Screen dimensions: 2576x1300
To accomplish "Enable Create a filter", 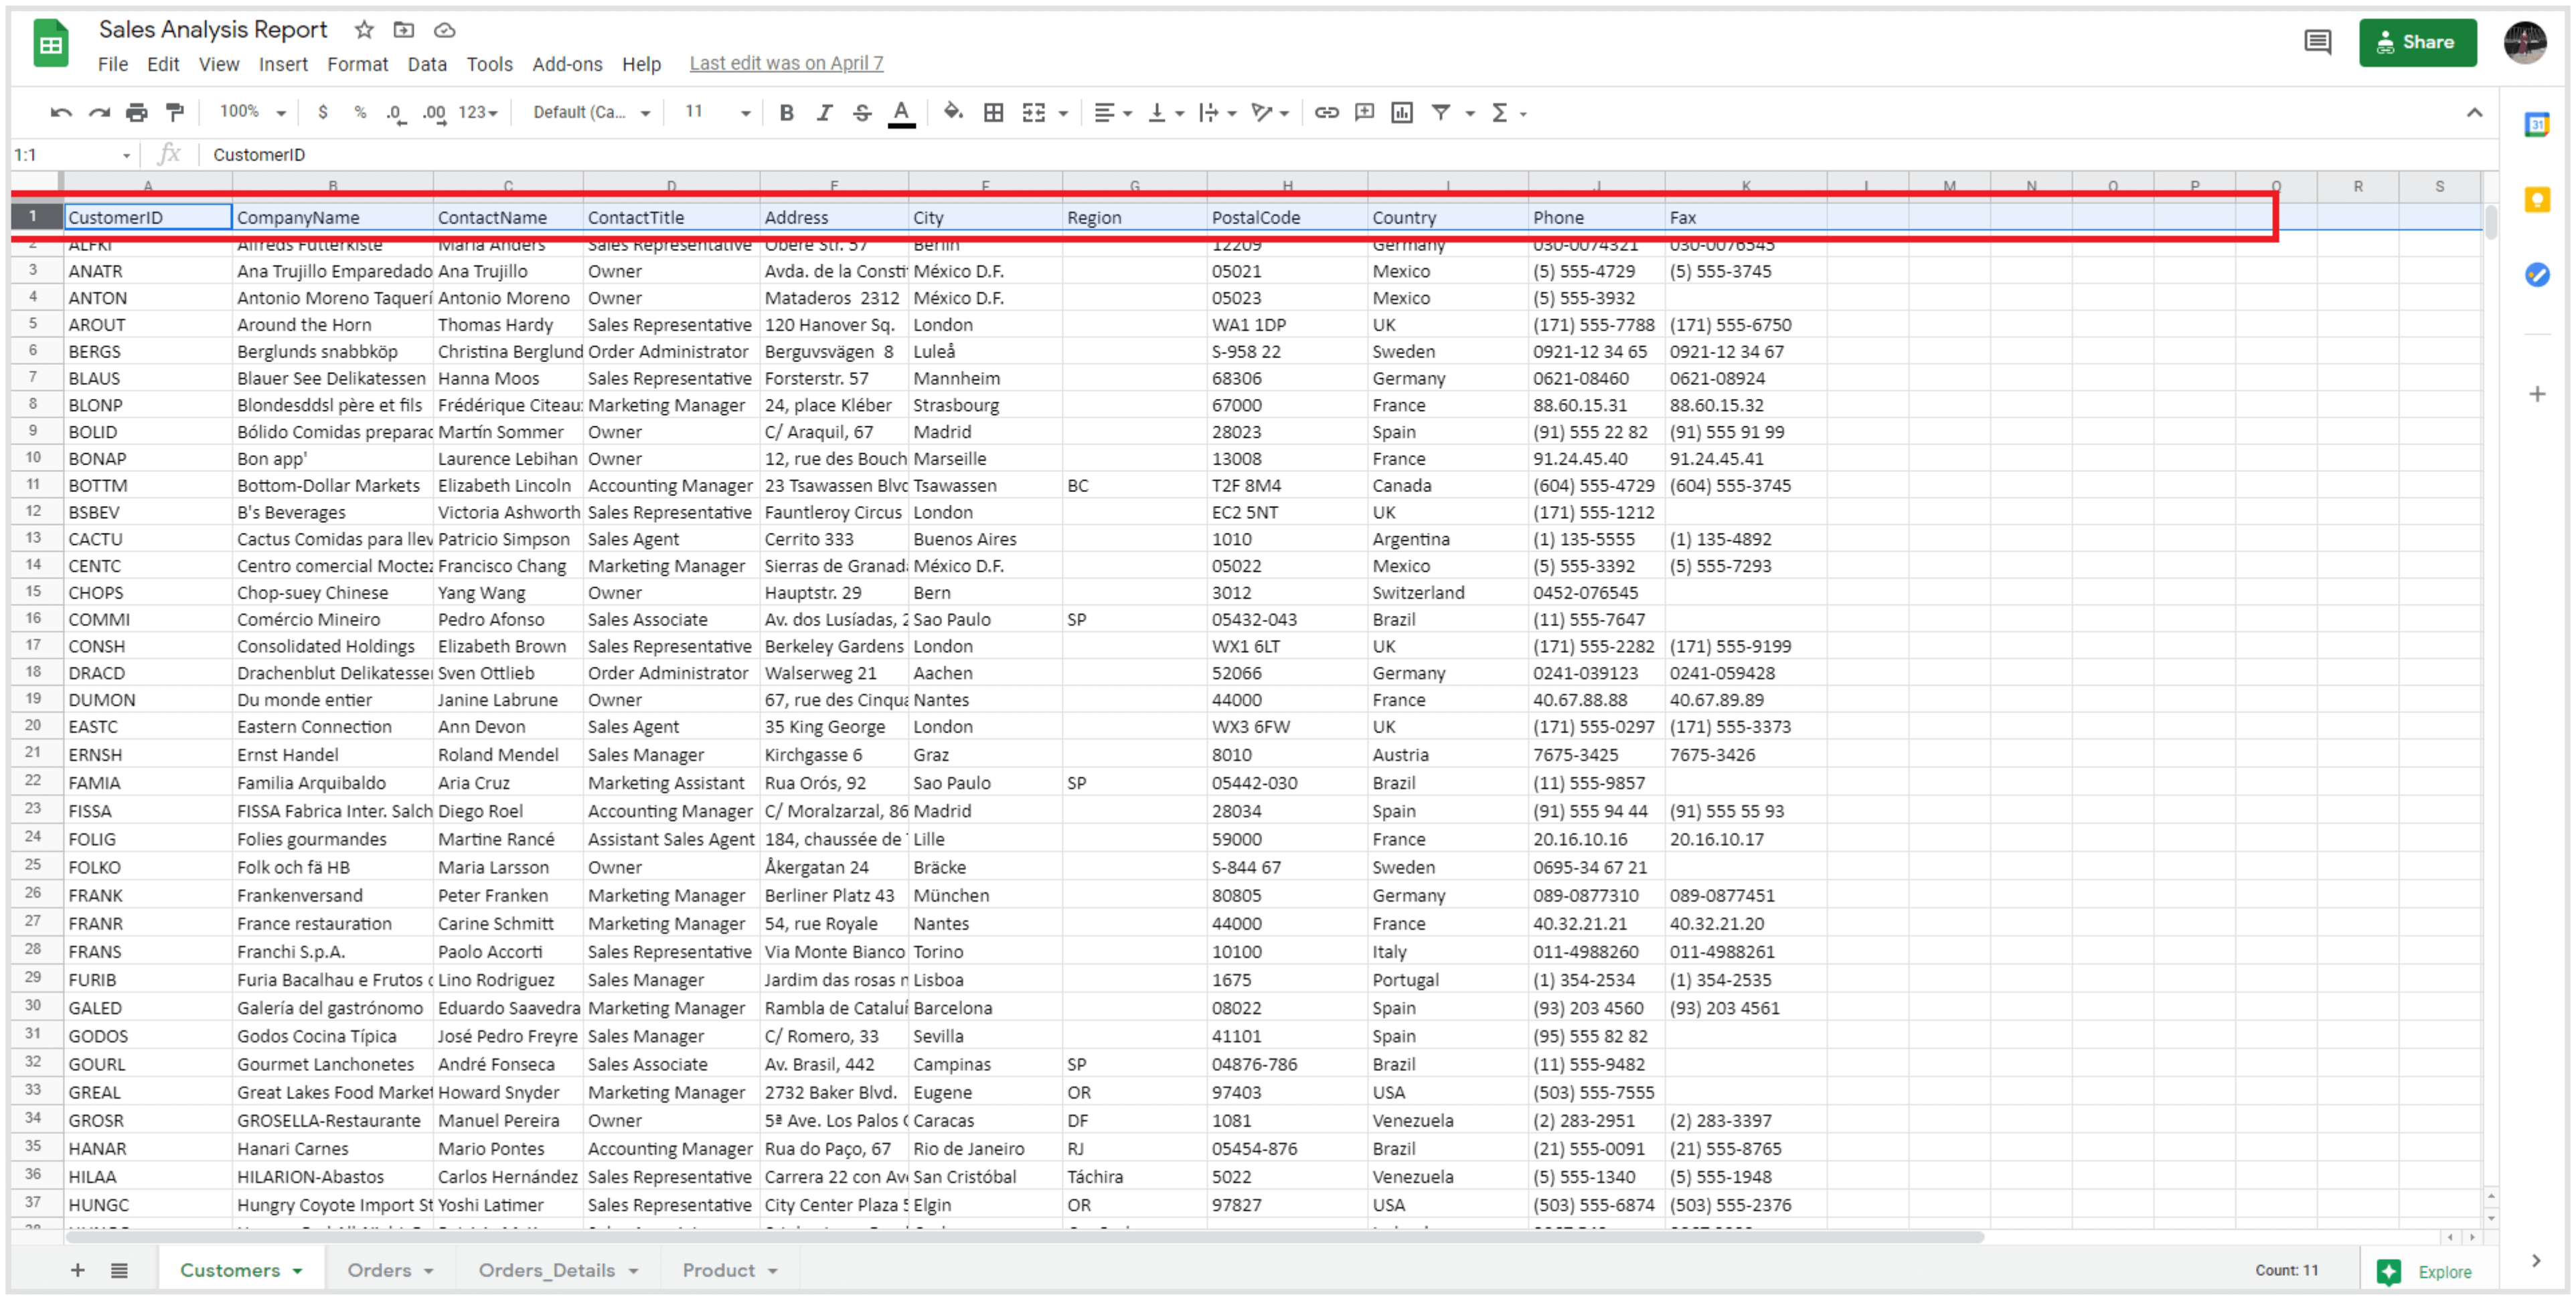I will tap(1440, 112).
